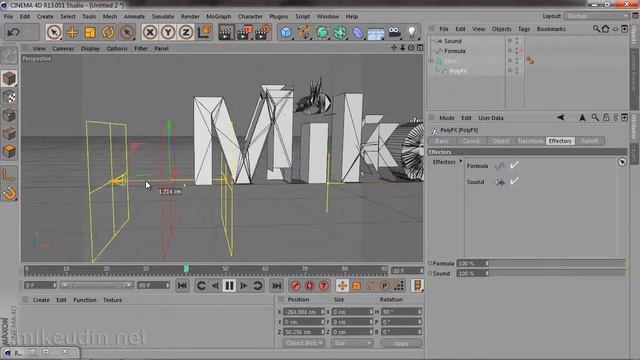Screen dimensions: 640x360
Task: Open the MoGraph array objects icon
Action: (x=340, y=32)
